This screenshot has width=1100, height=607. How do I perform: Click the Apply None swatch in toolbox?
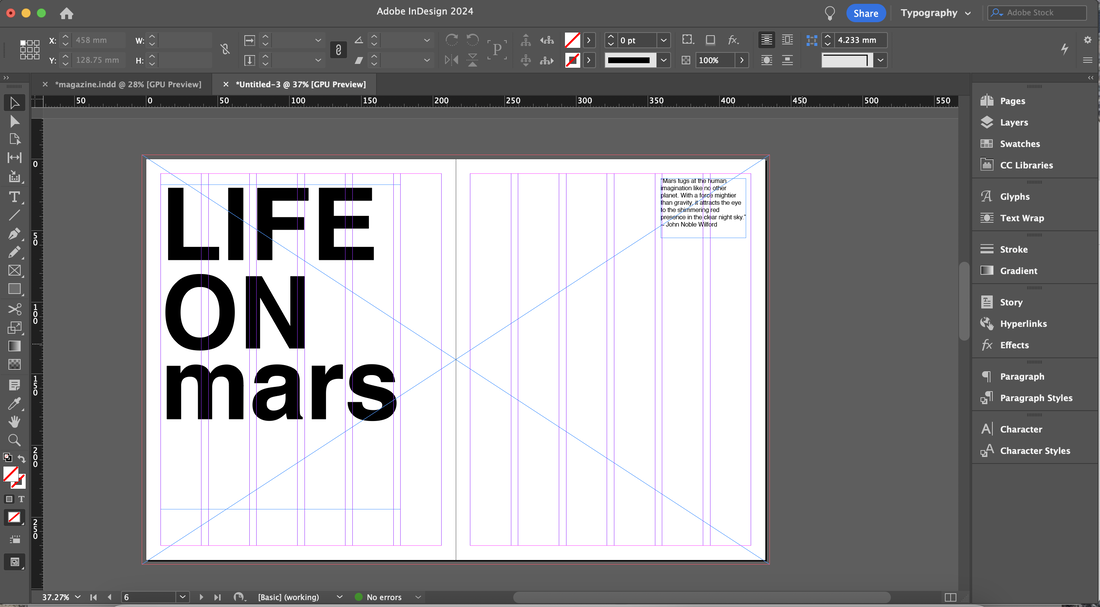tap(14, 518)
